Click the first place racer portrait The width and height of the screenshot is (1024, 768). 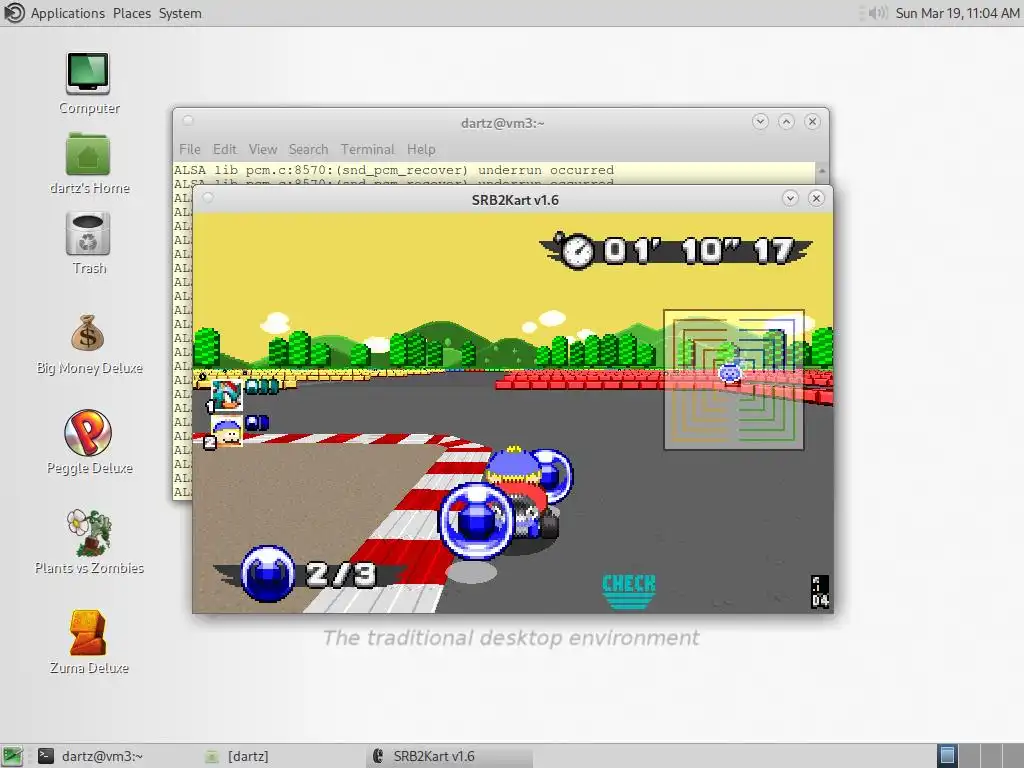point(227,395)
